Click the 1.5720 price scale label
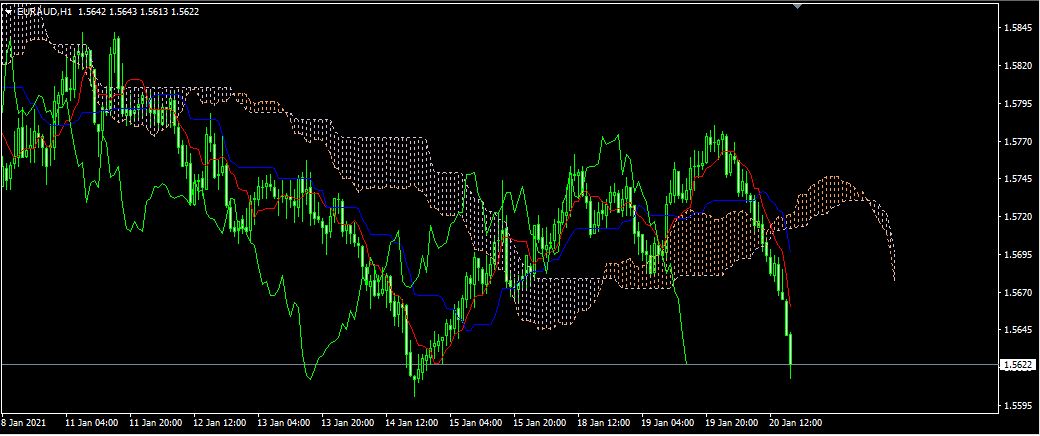1040x436 pixels. pyautogui.click(x=1016, y=217)
